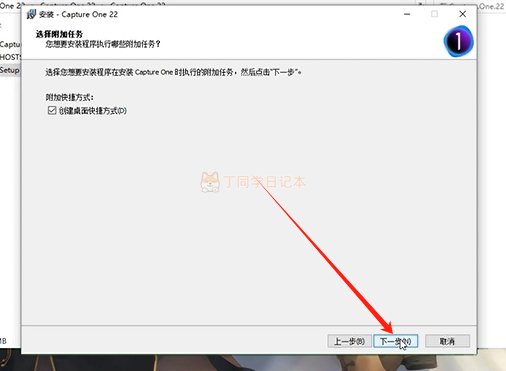The height and width of the screenshot is (371, 506).
Task: Go back with the 上一步 button
Action: coord(349,341)
